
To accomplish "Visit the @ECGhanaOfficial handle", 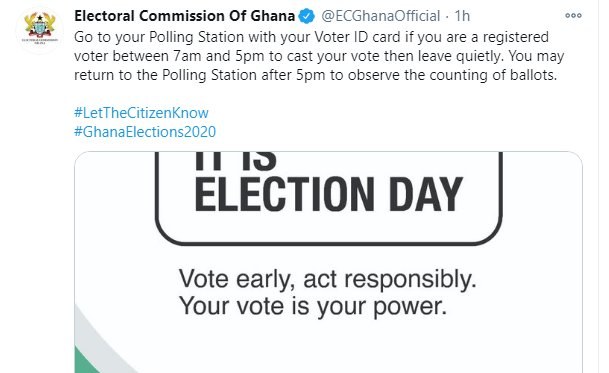I will coord(381,16).
